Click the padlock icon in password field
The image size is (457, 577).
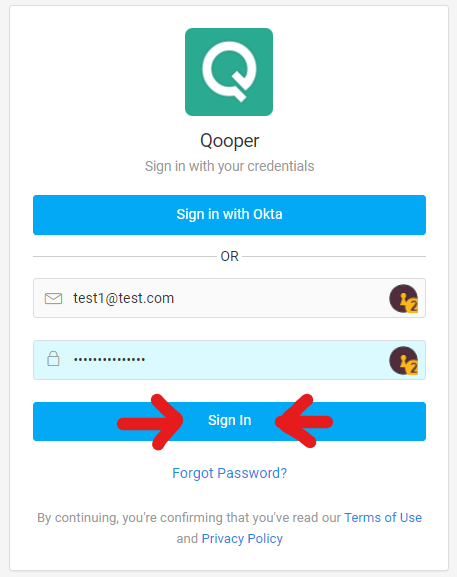[x=53, y=359]
